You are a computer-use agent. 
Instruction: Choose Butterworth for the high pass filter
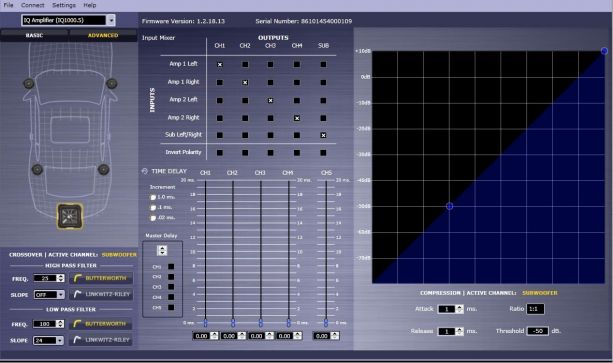coord(101,278)
